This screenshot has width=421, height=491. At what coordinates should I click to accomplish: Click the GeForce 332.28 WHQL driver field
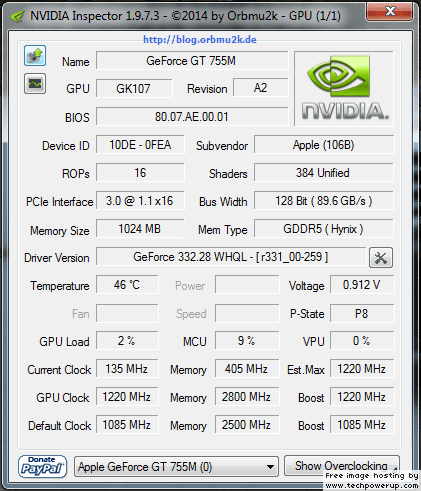231,257
